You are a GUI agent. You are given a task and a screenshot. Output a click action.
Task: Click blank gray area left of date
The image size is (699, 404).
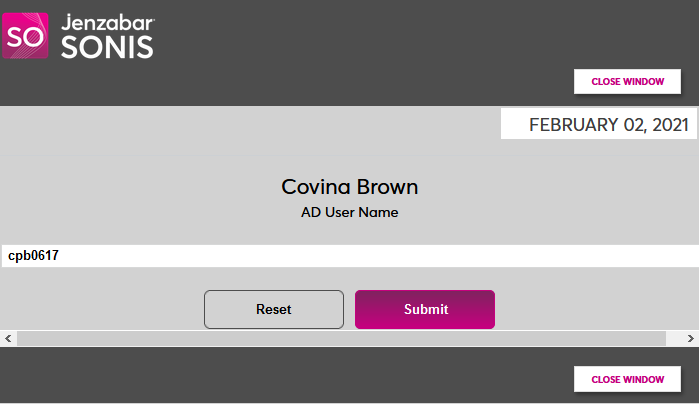tap(250, 125)
